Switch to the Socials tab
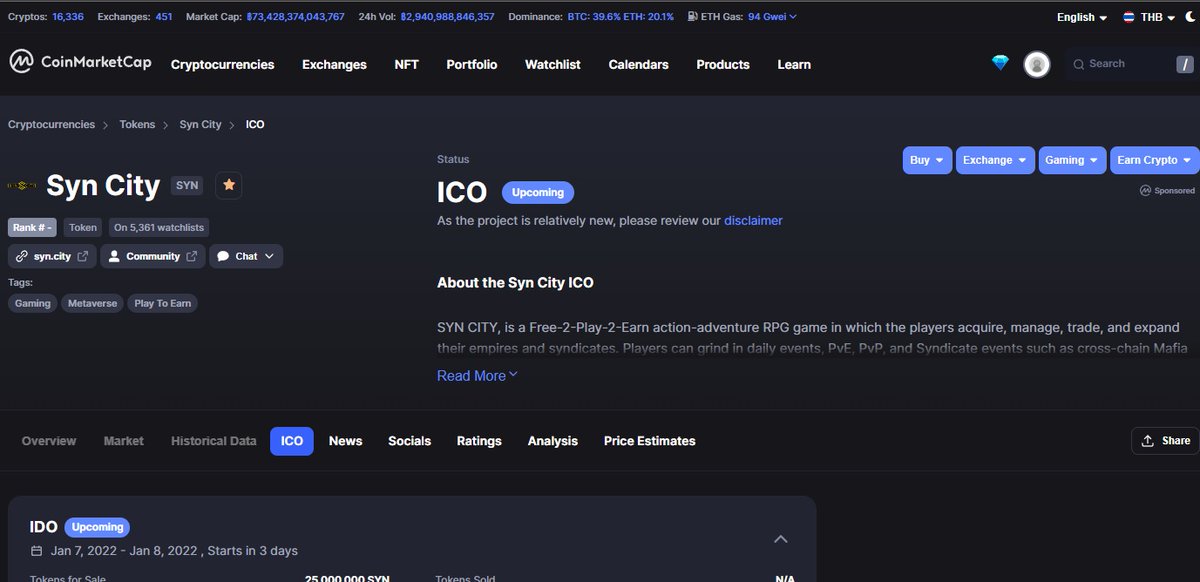The height and width of the screenshot is (582, 1200). 409,441
